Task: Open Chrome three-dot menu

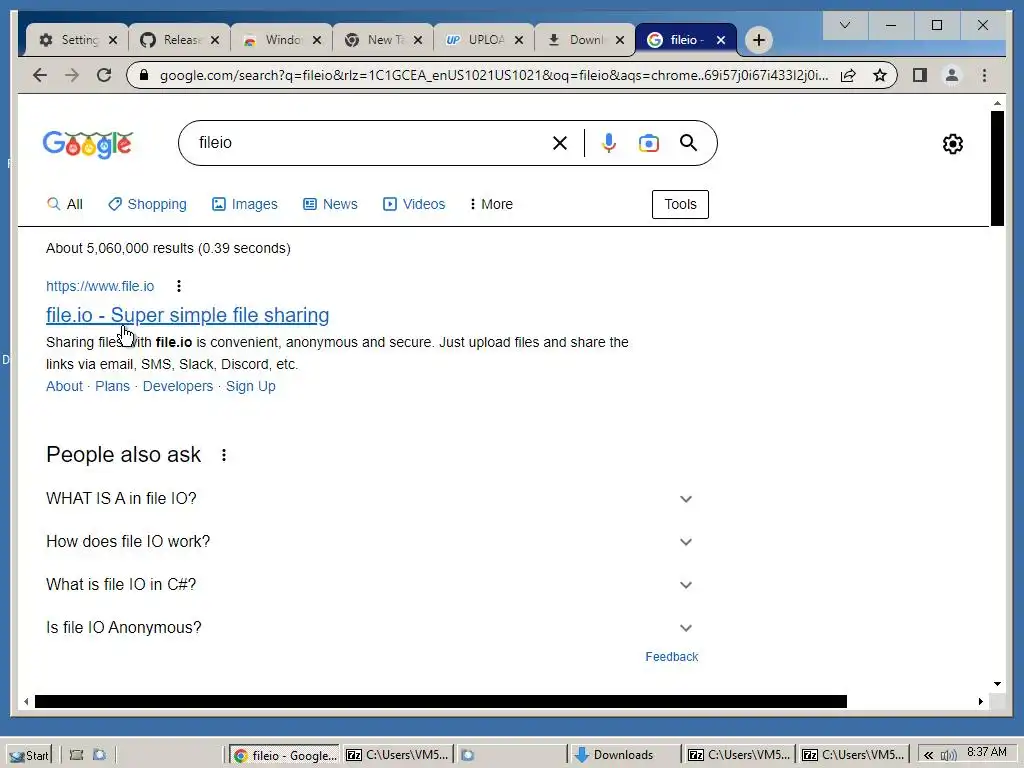Action: point(984,76)
